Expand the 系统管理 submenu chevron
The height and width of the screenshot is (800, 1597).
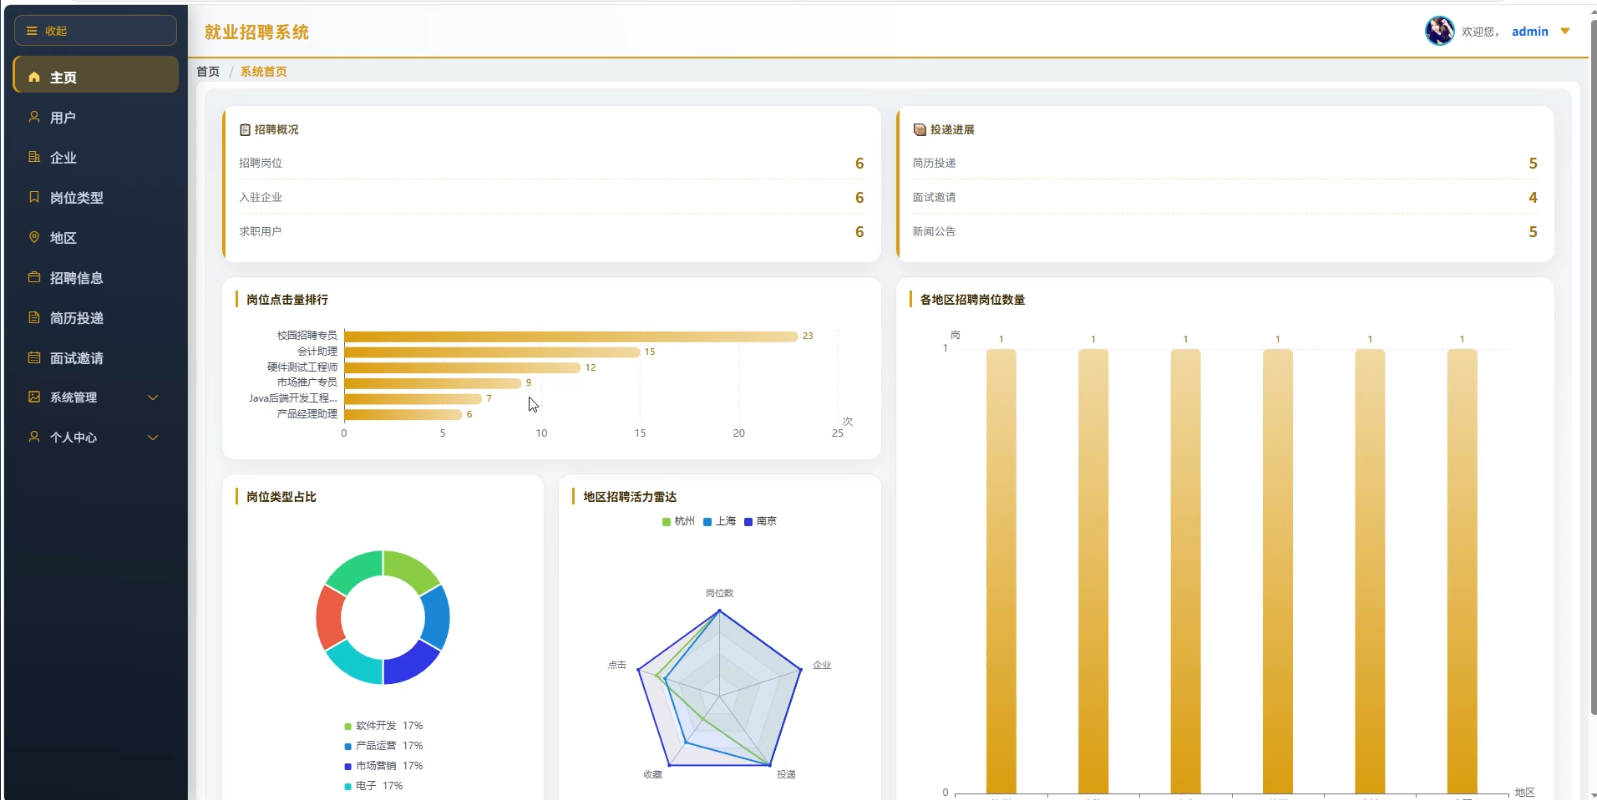pyautogui.click(x=153, y=397)
